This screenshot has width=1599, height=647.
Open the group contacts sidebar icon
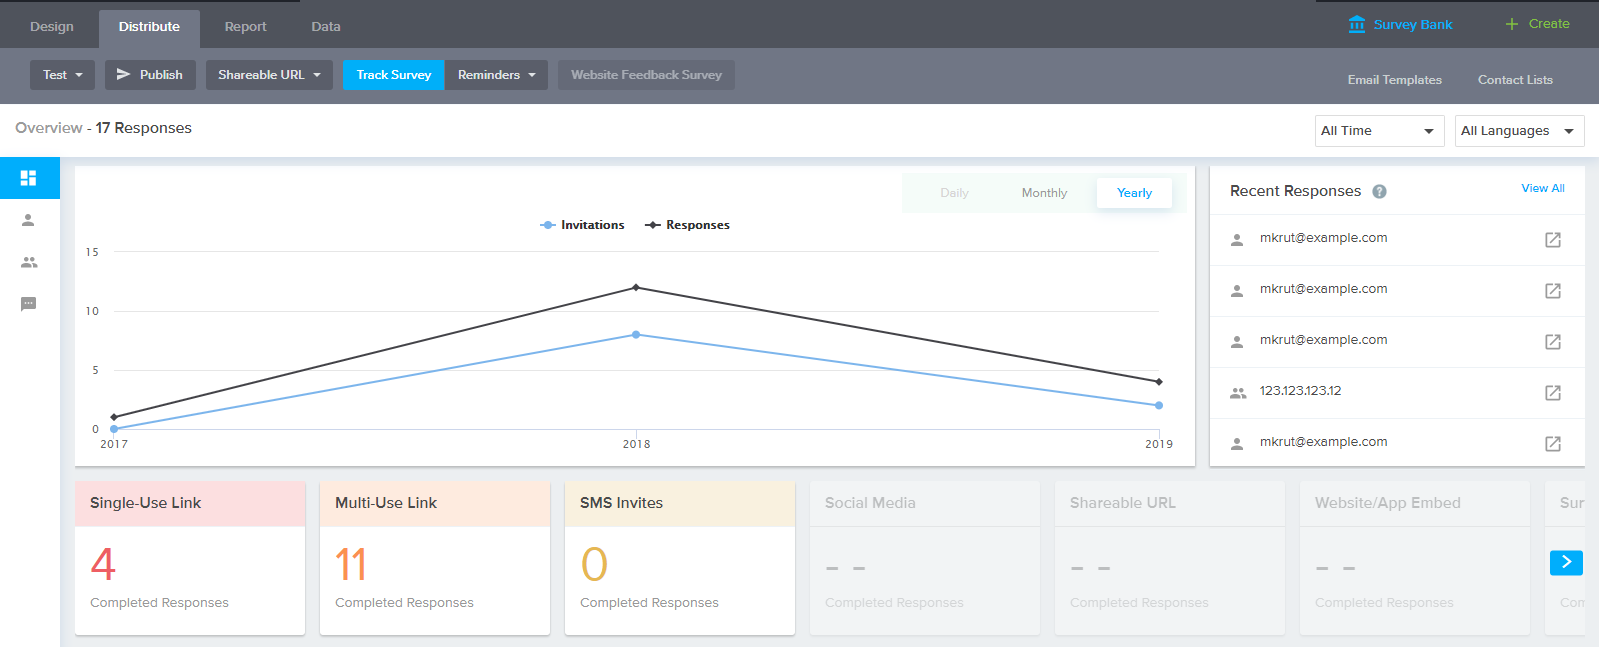pos(28,262)
